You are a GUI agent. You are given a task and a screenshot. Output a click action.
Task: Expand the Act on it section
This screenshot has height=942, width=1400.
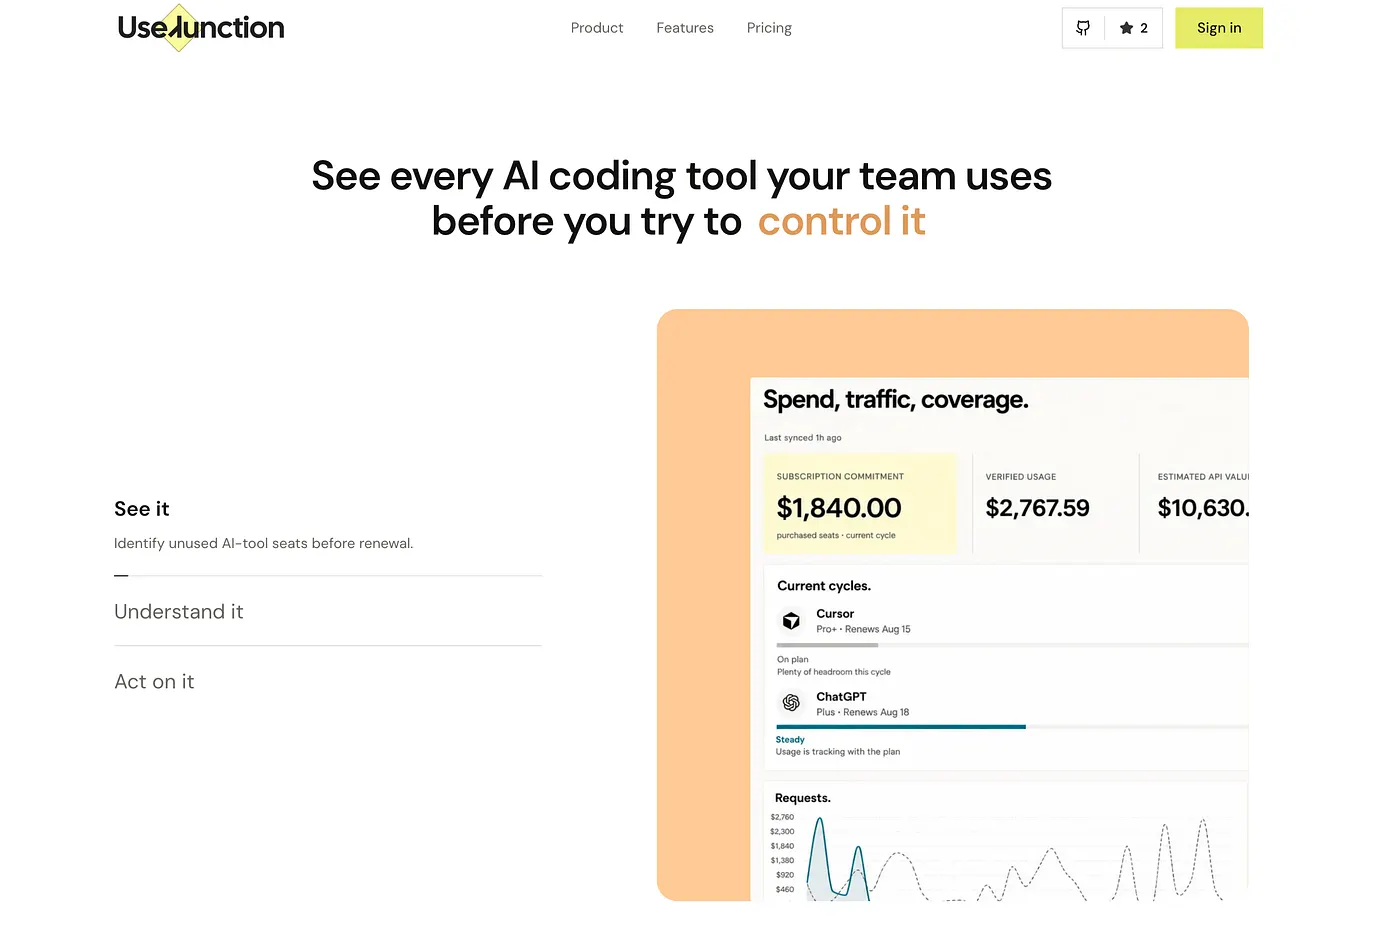pos(154,682)
